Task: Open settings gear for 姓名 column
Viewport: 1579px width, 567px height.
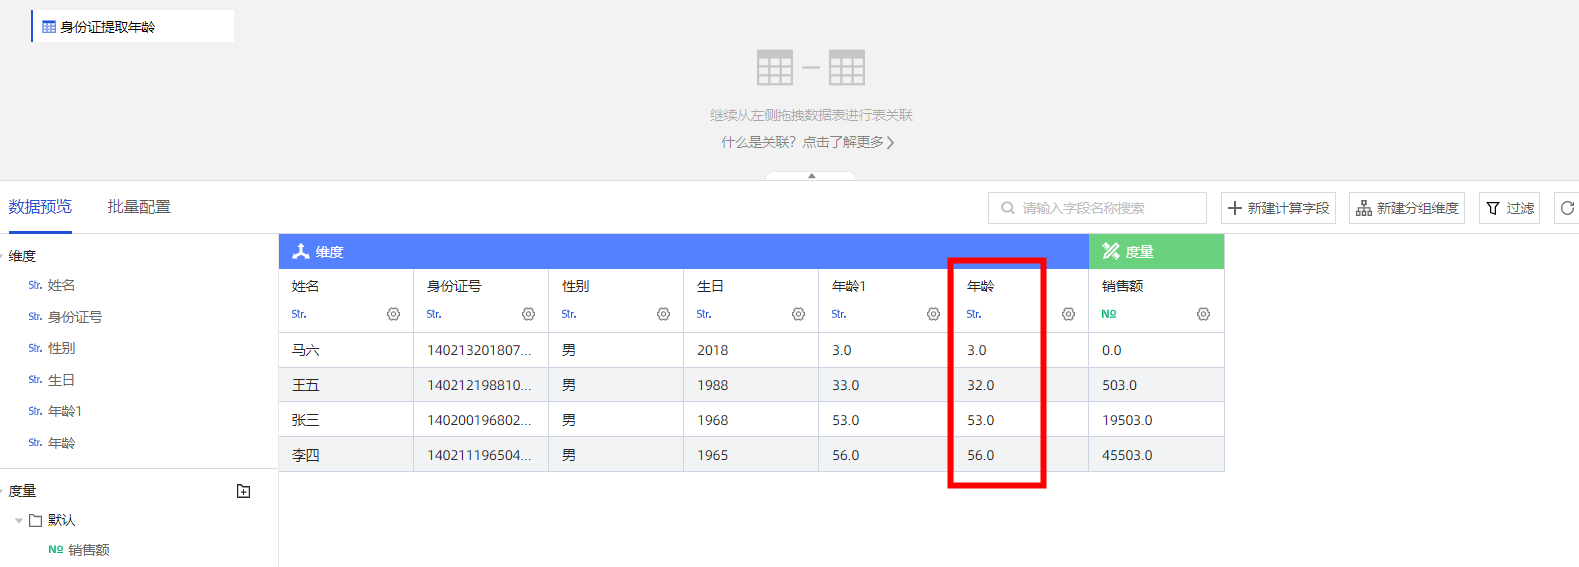Action: (x=393, y=314)
